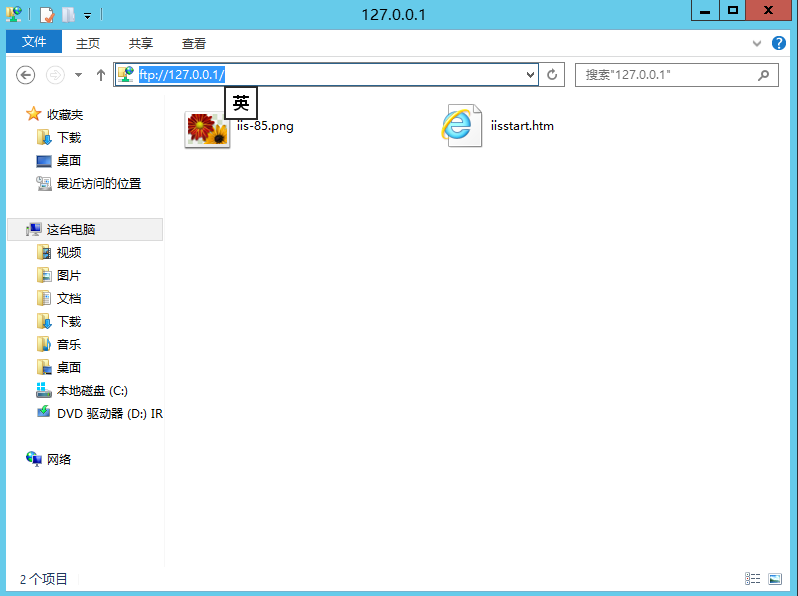Open 网络 in the navigation pane
This screenshot has height=596, width=798.
(59, 459)
